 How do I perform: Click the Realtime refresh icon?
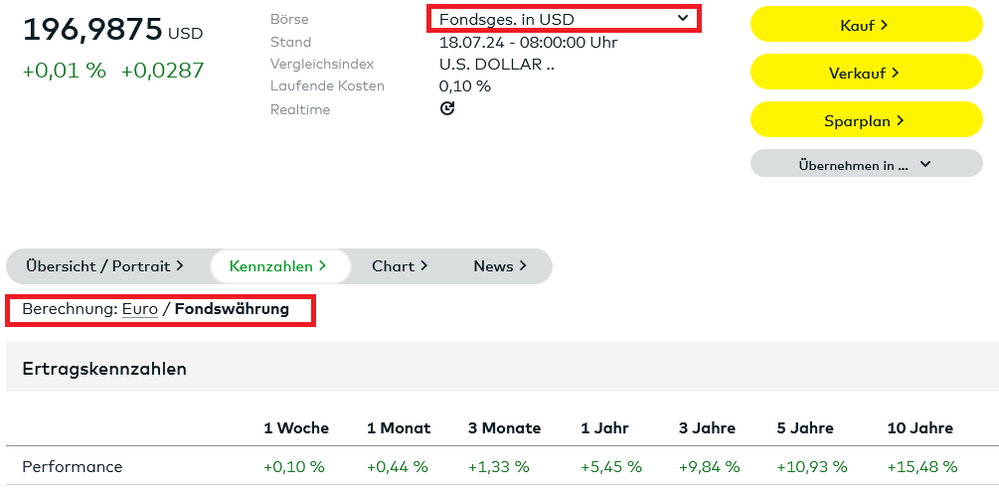[447, 108]
